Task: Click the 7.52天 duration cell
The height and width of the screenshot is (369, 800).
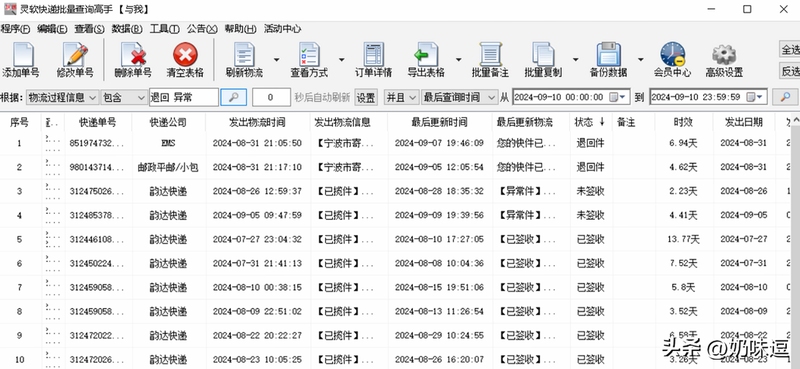Action: [683, 263]
